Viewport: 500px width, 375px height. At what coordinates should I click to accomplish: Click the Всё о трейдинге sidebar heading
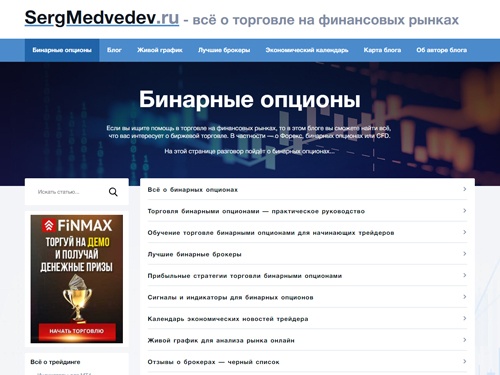coord(55,362)
